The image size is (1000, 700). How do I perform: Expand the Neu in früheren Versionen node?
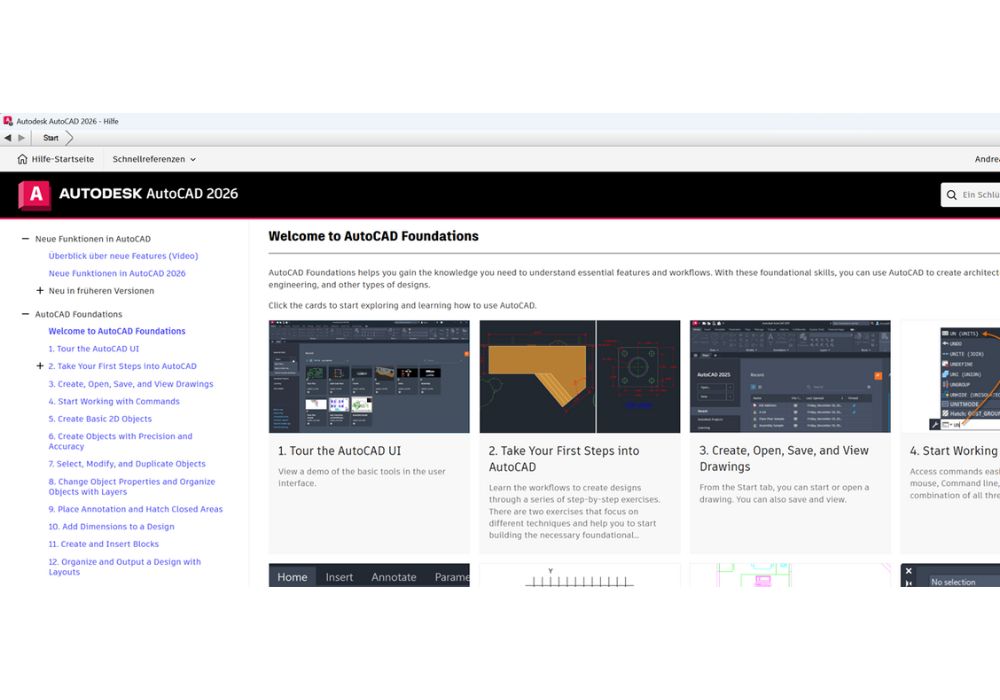click(x=40, y=291)
